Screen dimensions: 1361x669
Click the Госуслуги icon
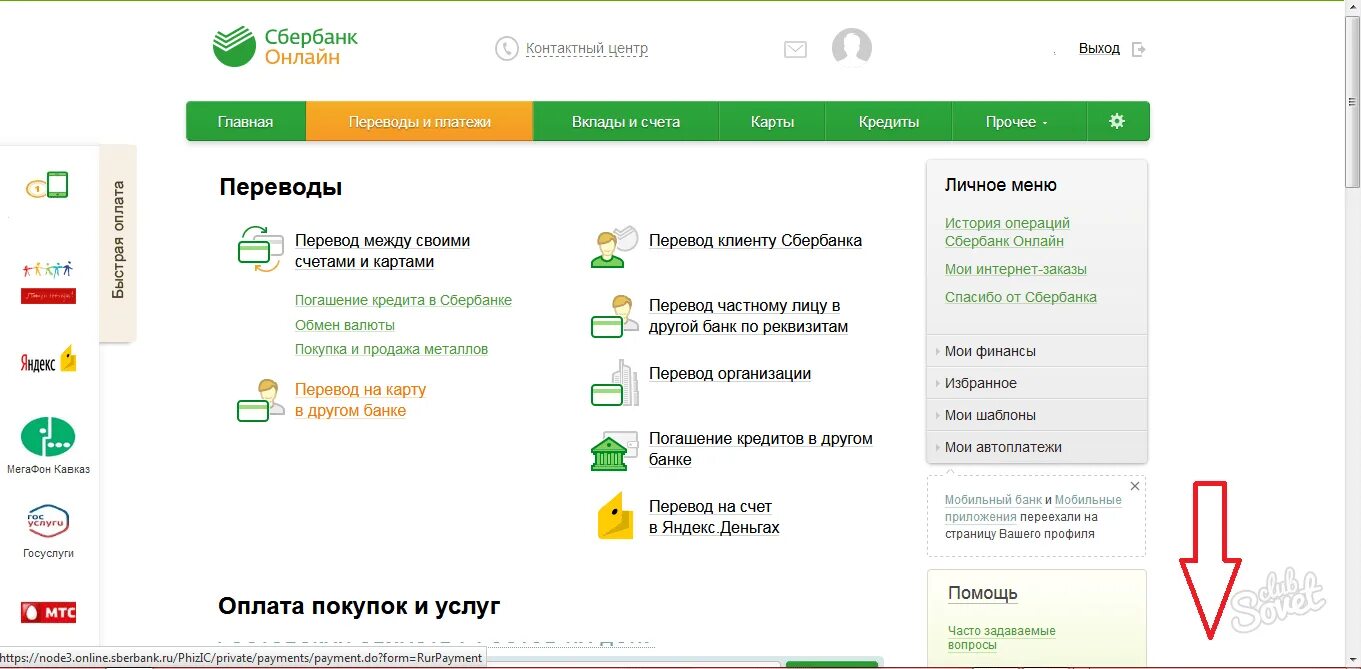click(x=48, y=521)
